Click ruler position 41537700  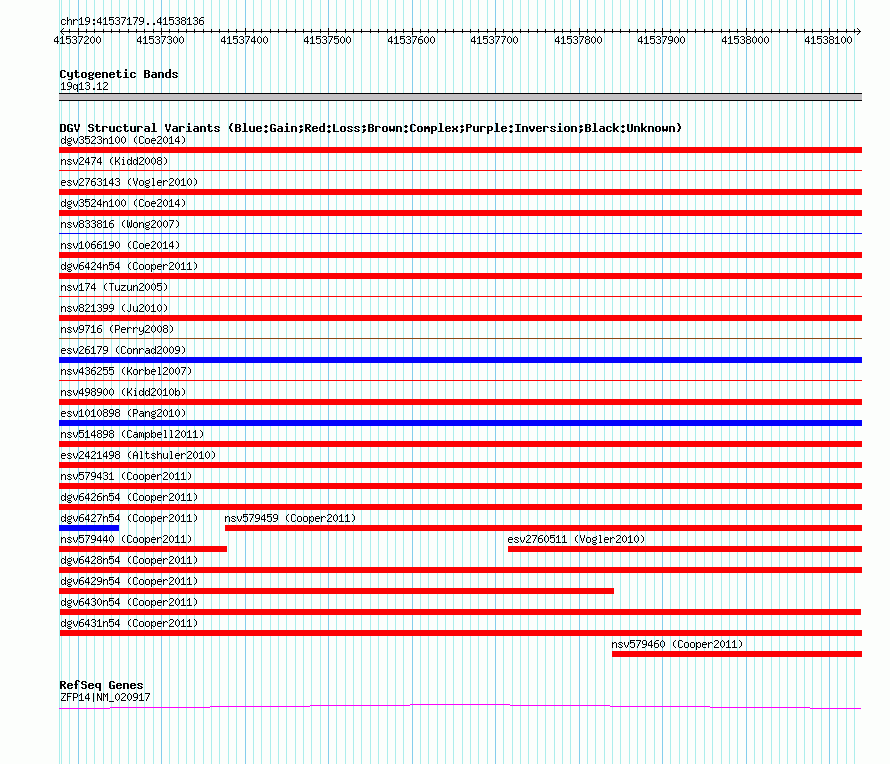pyautogui.click(x=494, y=40)
